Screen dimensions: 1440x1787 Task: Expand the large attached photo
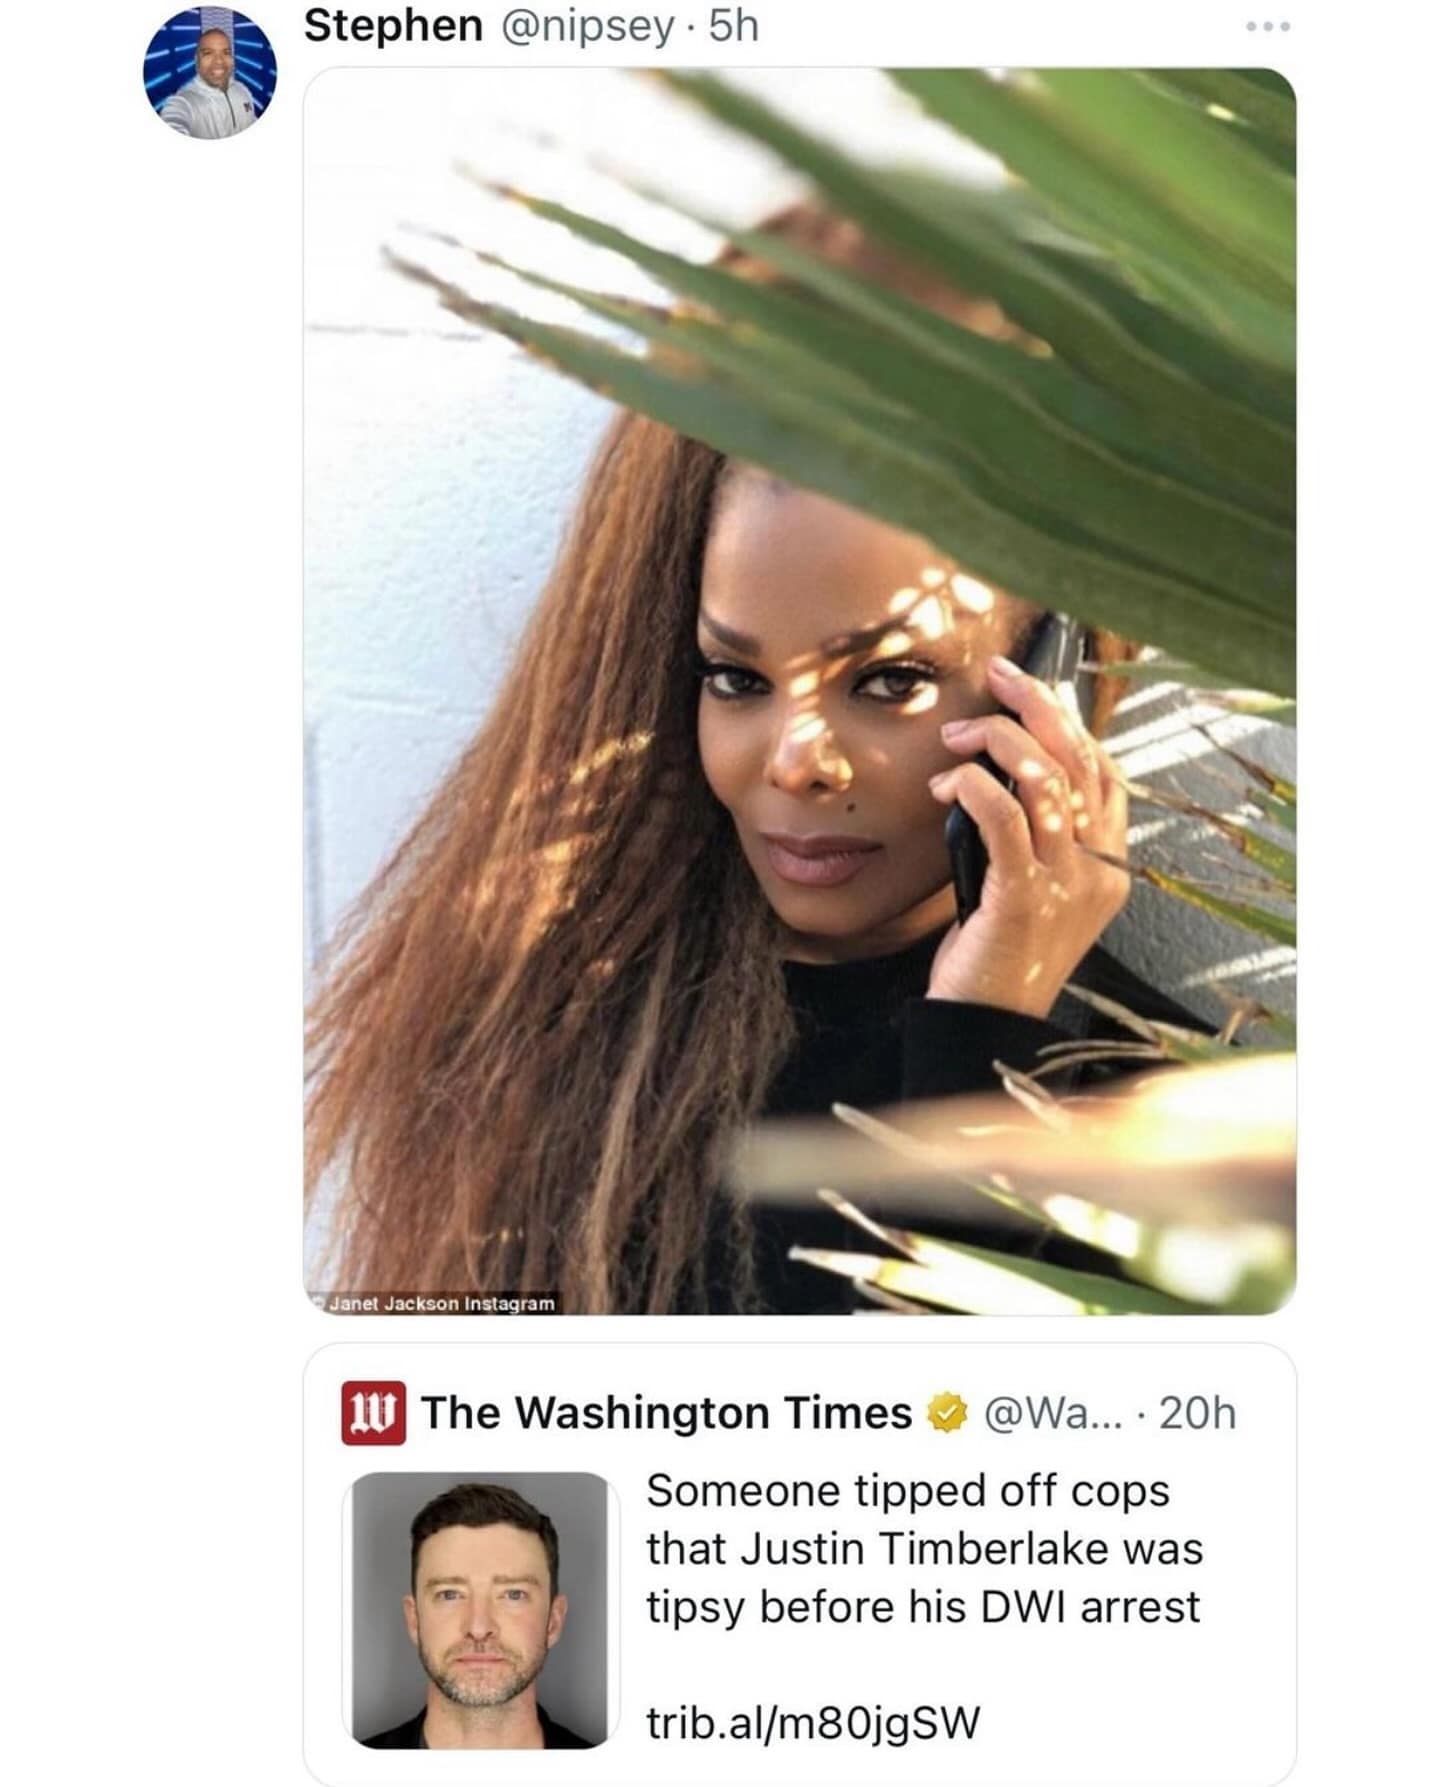point(800,691)
